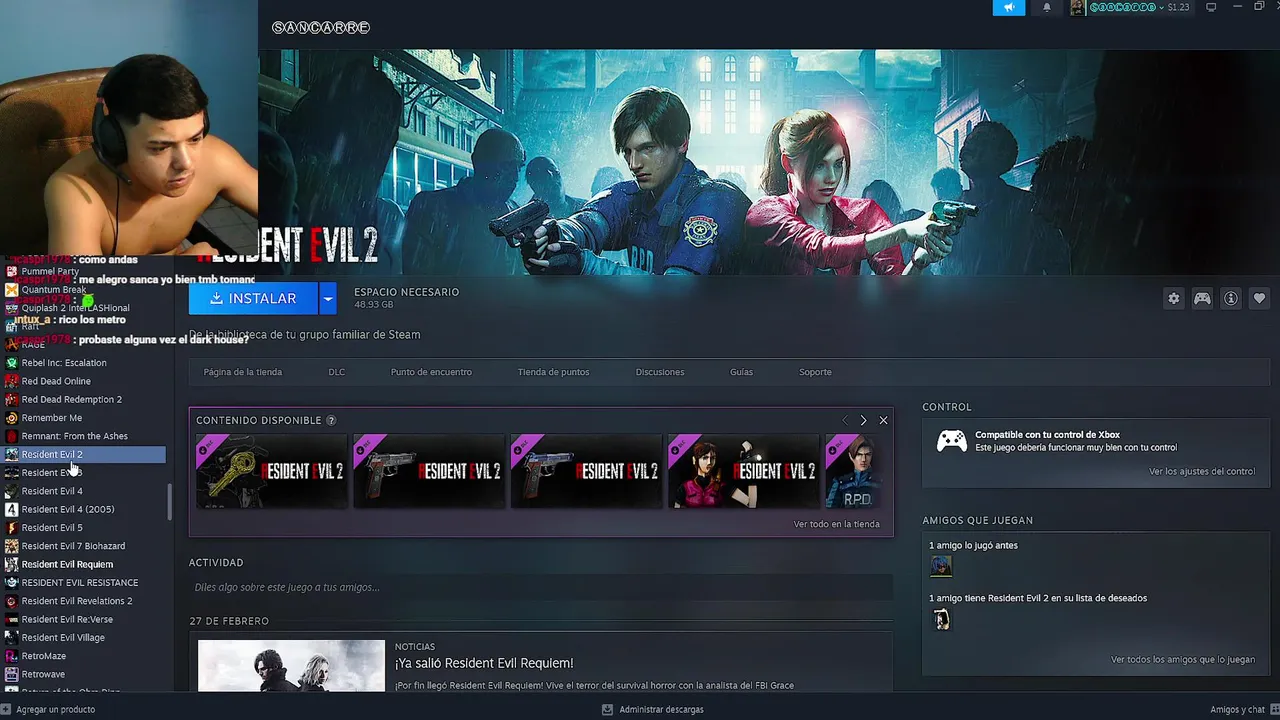Advance DLC carousel to next page
This screenshot has height=720, width=1280.
pos(863,420)
